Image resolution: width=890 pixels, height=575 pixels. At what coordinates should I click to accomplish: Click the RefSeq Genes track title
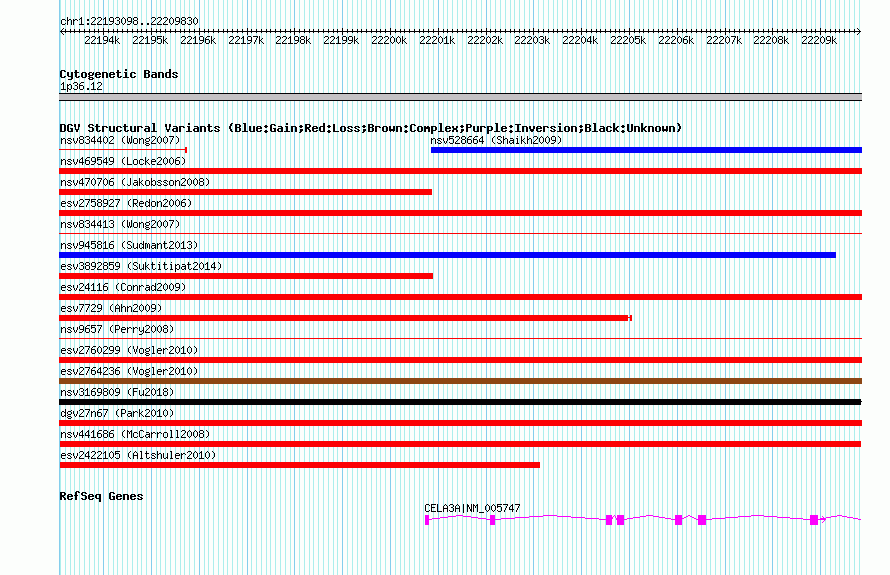click(x=101, y=496)
